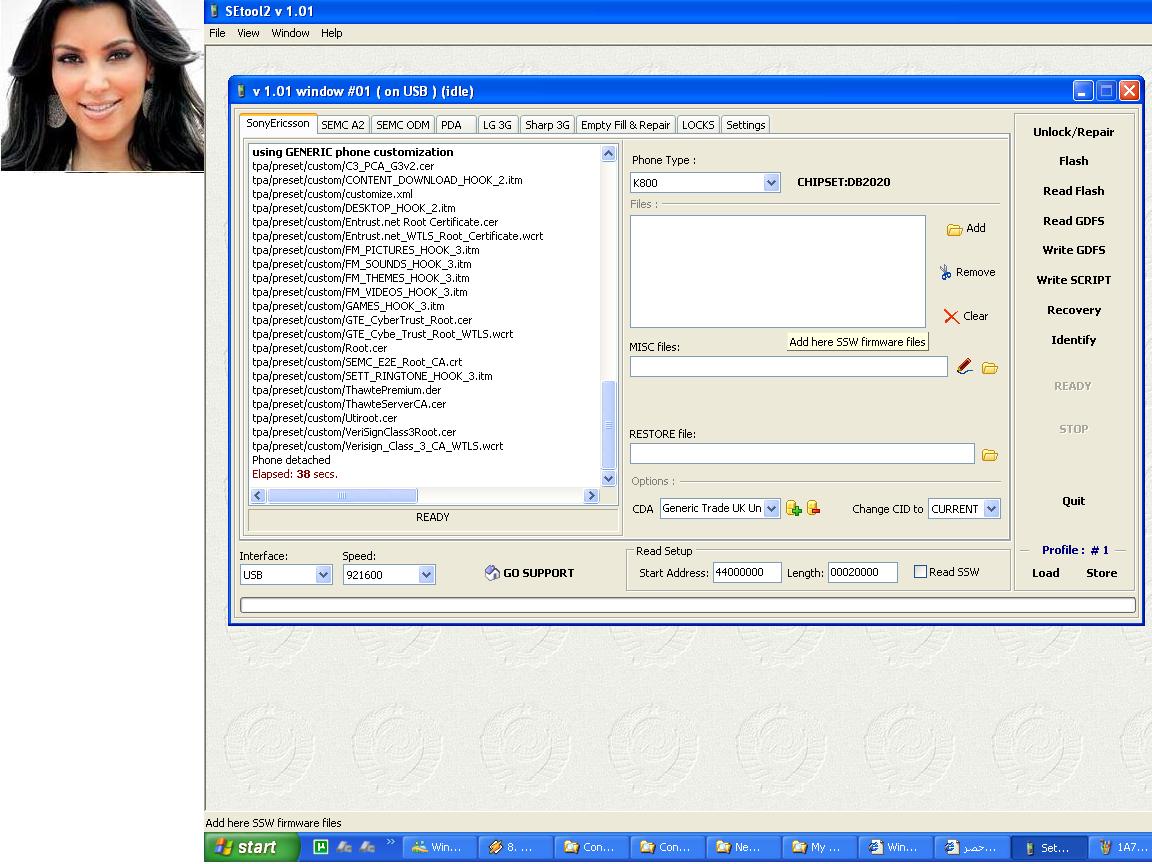
Task: Switch to the LG 3G tab
Action: [x=497, y=125]
